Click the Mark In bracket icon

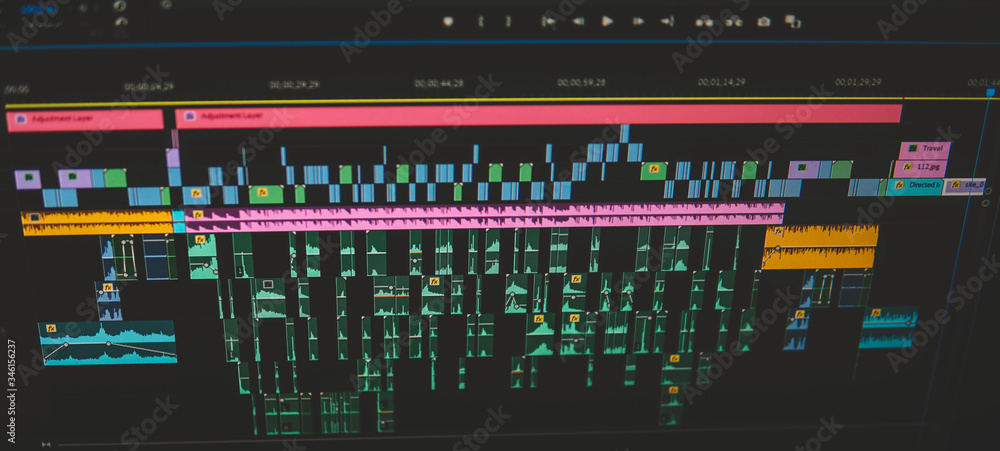click(481, 21)
